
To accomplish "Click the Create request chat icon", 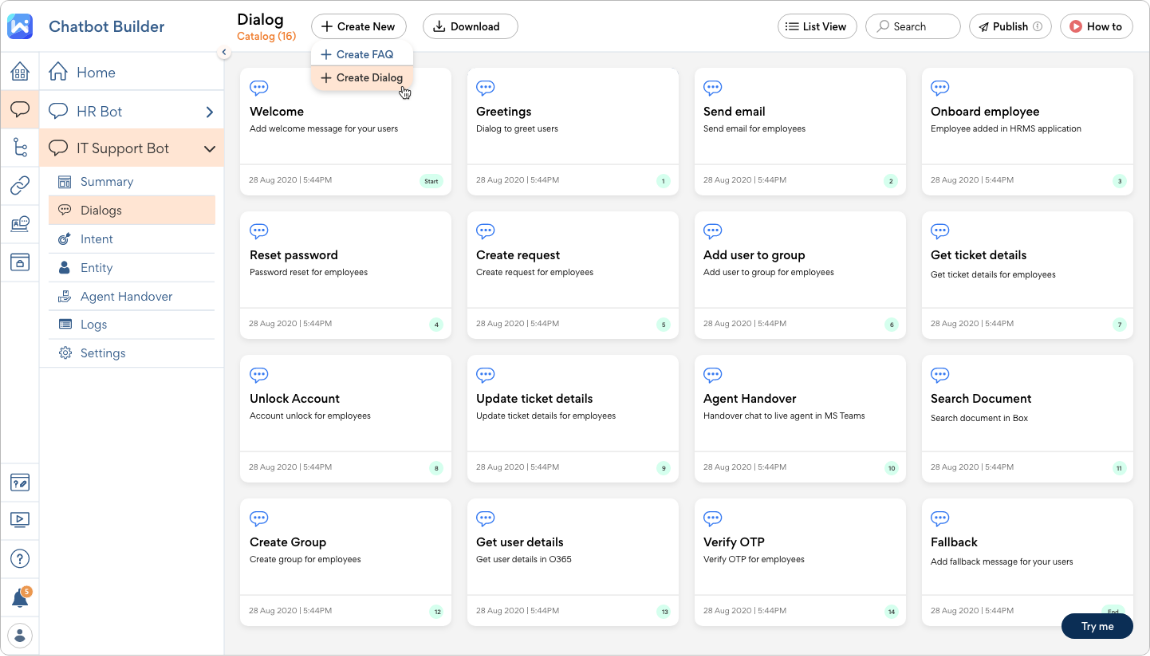I will pos(486,231).
